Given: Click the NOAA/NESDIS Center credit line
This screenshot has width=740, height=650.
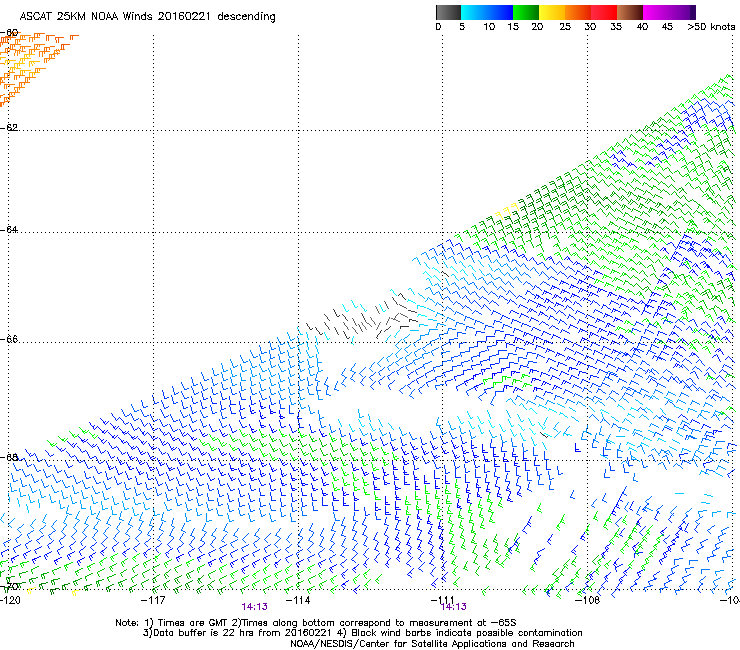Looking at the screenshot, I should pyautogui.click(x=432, y=643).
